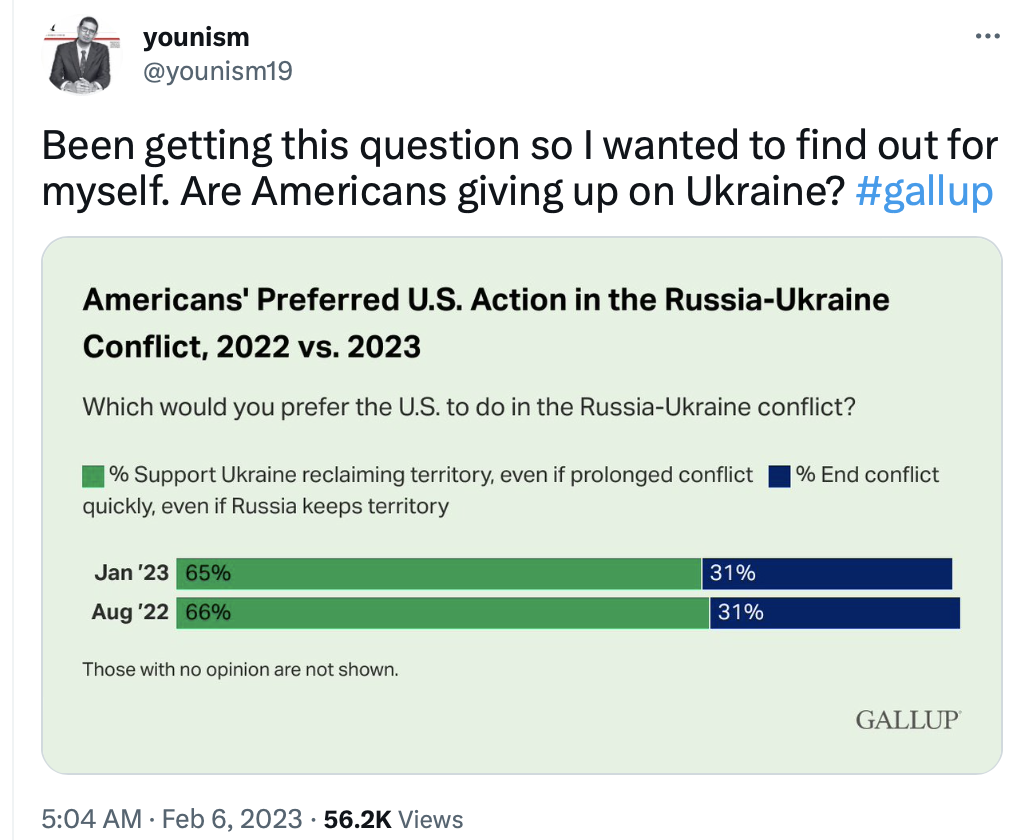Click the Aug '22 green 66% bar

pyautogui.click(x=442, y=612)
